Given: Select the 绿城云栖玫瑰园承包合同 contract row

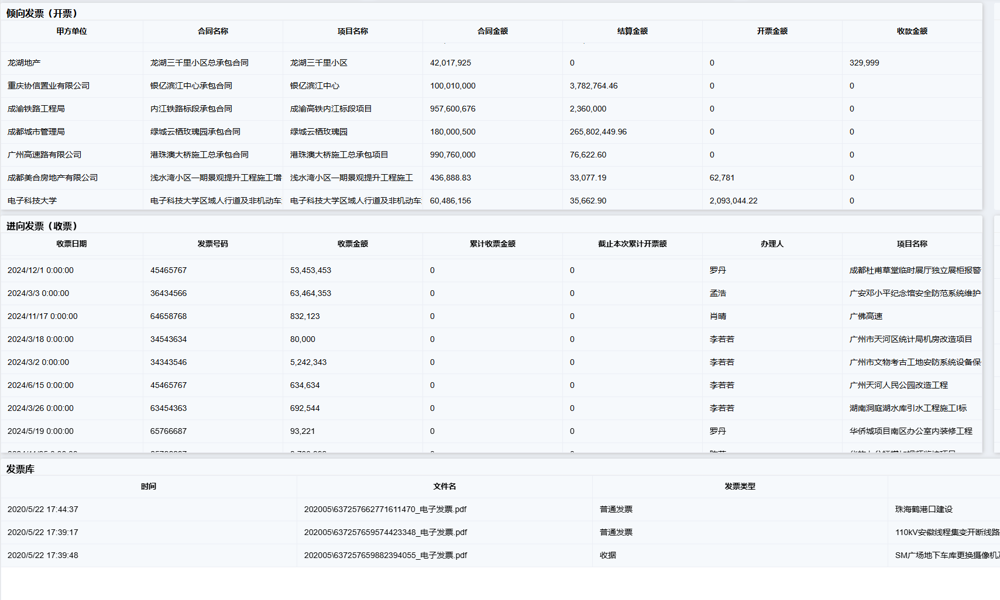Looking at the screenshot, I should pos(195,132).
